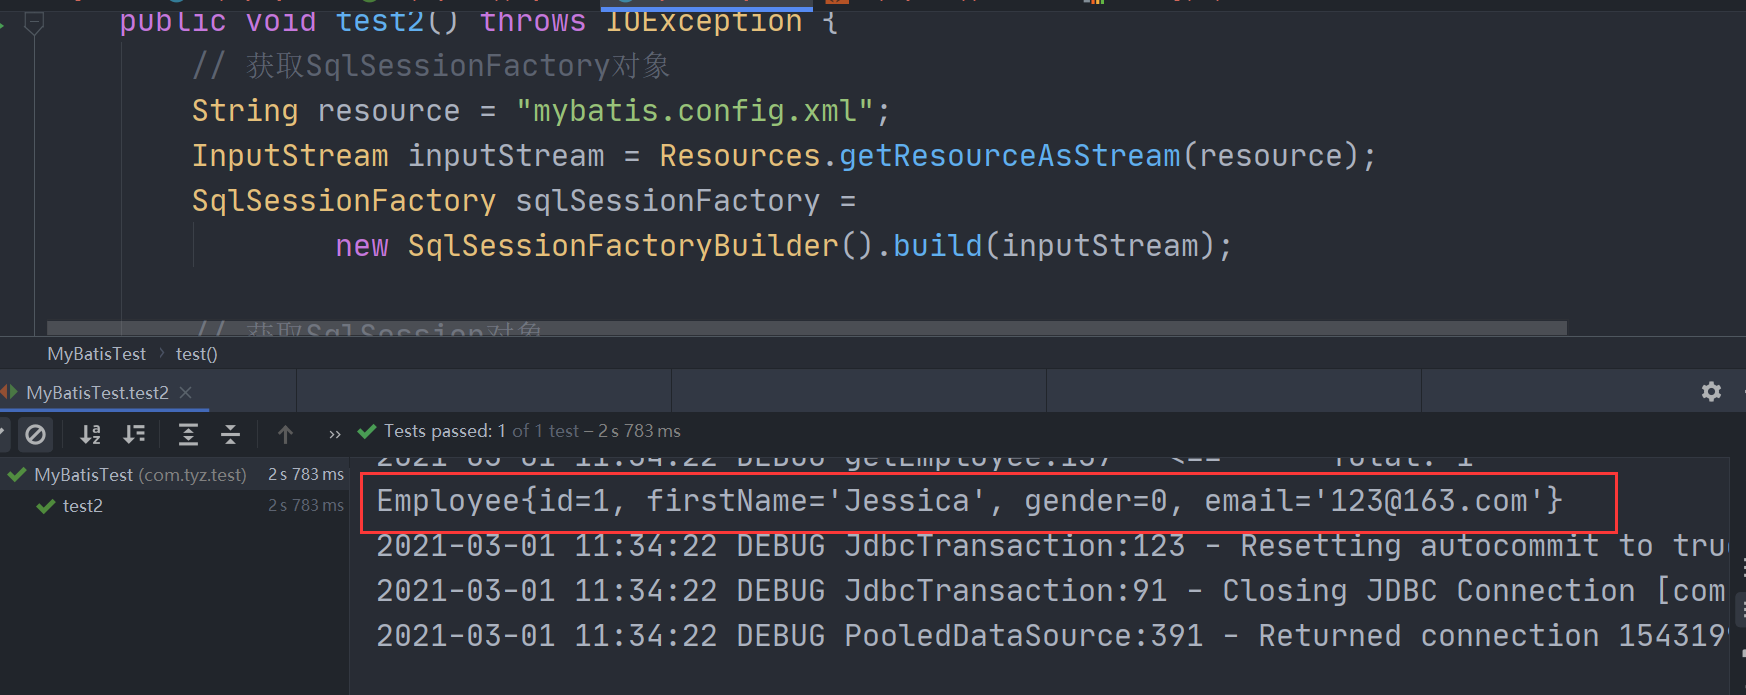Image resolution: width=1746 pixels, height=695 pixels.
Task: Click the build method call
Action: (937, 246)
